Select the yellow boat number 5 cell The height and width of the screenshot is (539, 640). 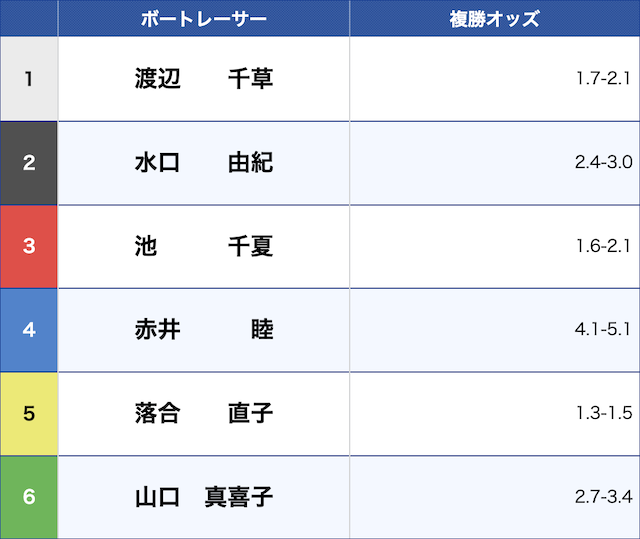point(29,413)
